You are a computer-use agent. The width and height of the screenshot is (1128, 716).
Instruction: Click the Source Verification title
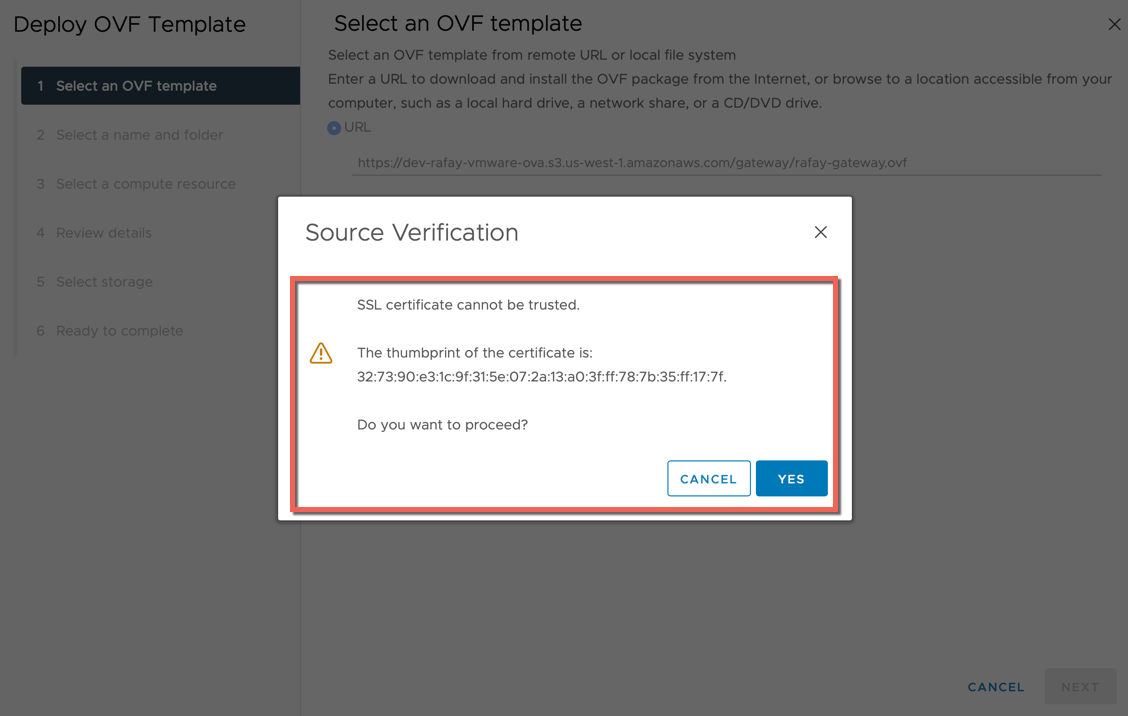[411, 232]
